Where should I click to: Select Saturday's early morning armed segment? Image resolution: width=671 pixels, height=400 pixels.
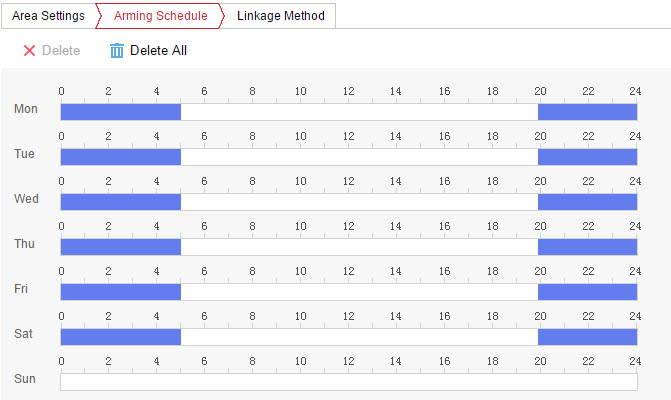tap(120, 336)
